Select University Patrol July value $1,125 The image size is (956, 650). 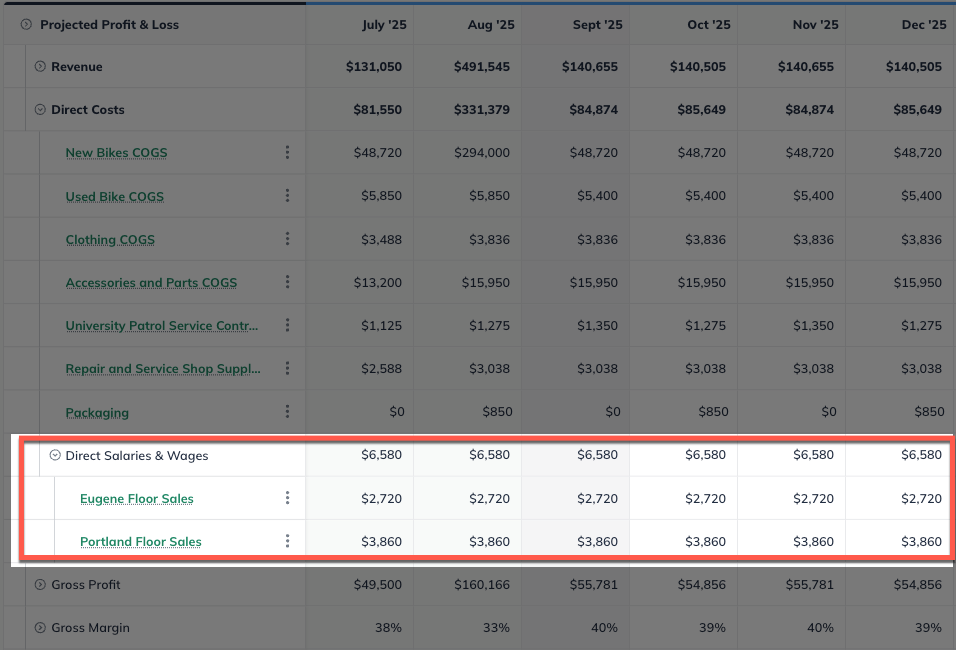[x=381, y=326]
